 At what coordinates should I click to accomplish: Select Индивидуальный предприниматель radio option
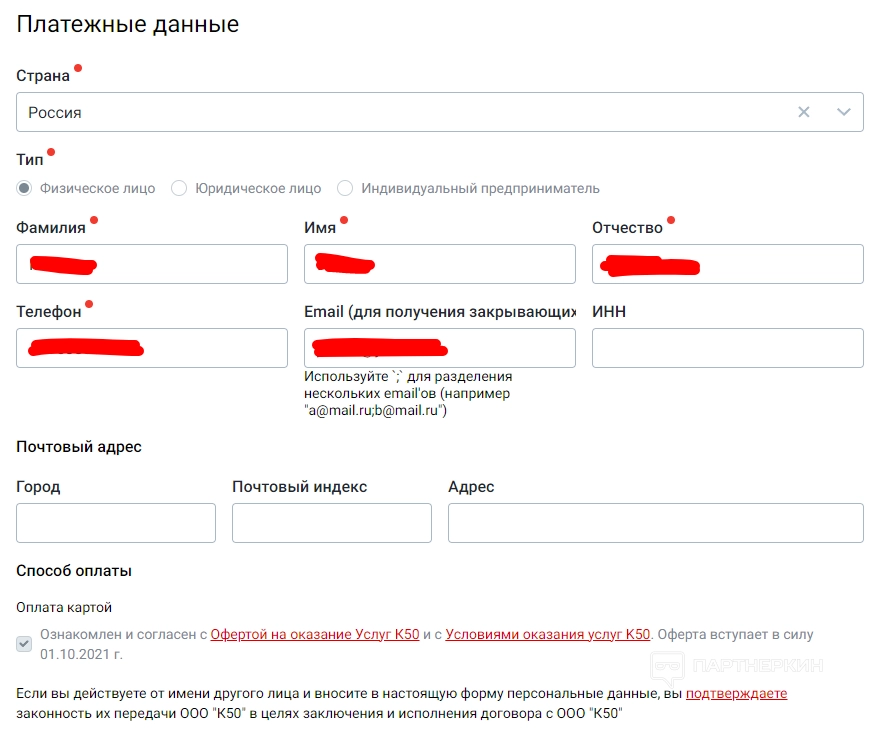point(345,188)
